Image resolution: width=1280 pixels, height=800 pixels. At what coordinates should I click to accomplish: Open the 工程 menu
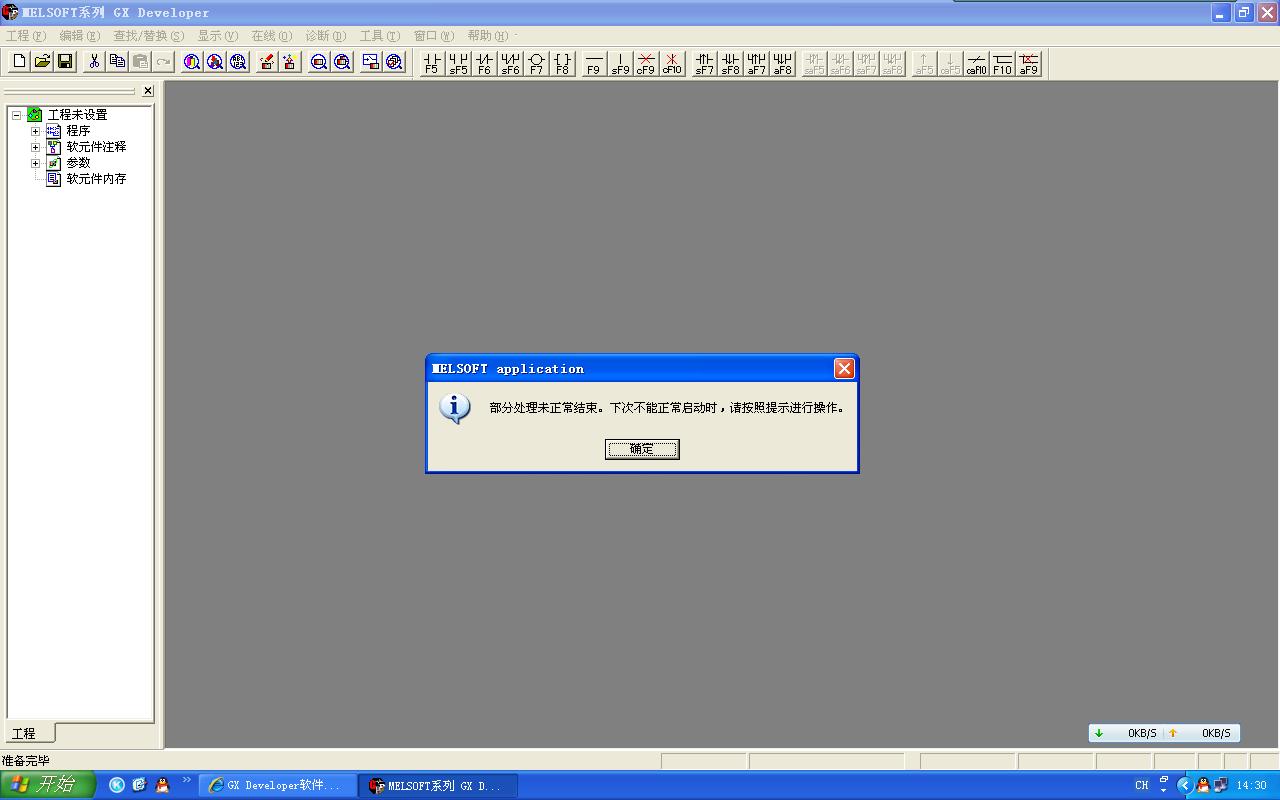[26, 36]
